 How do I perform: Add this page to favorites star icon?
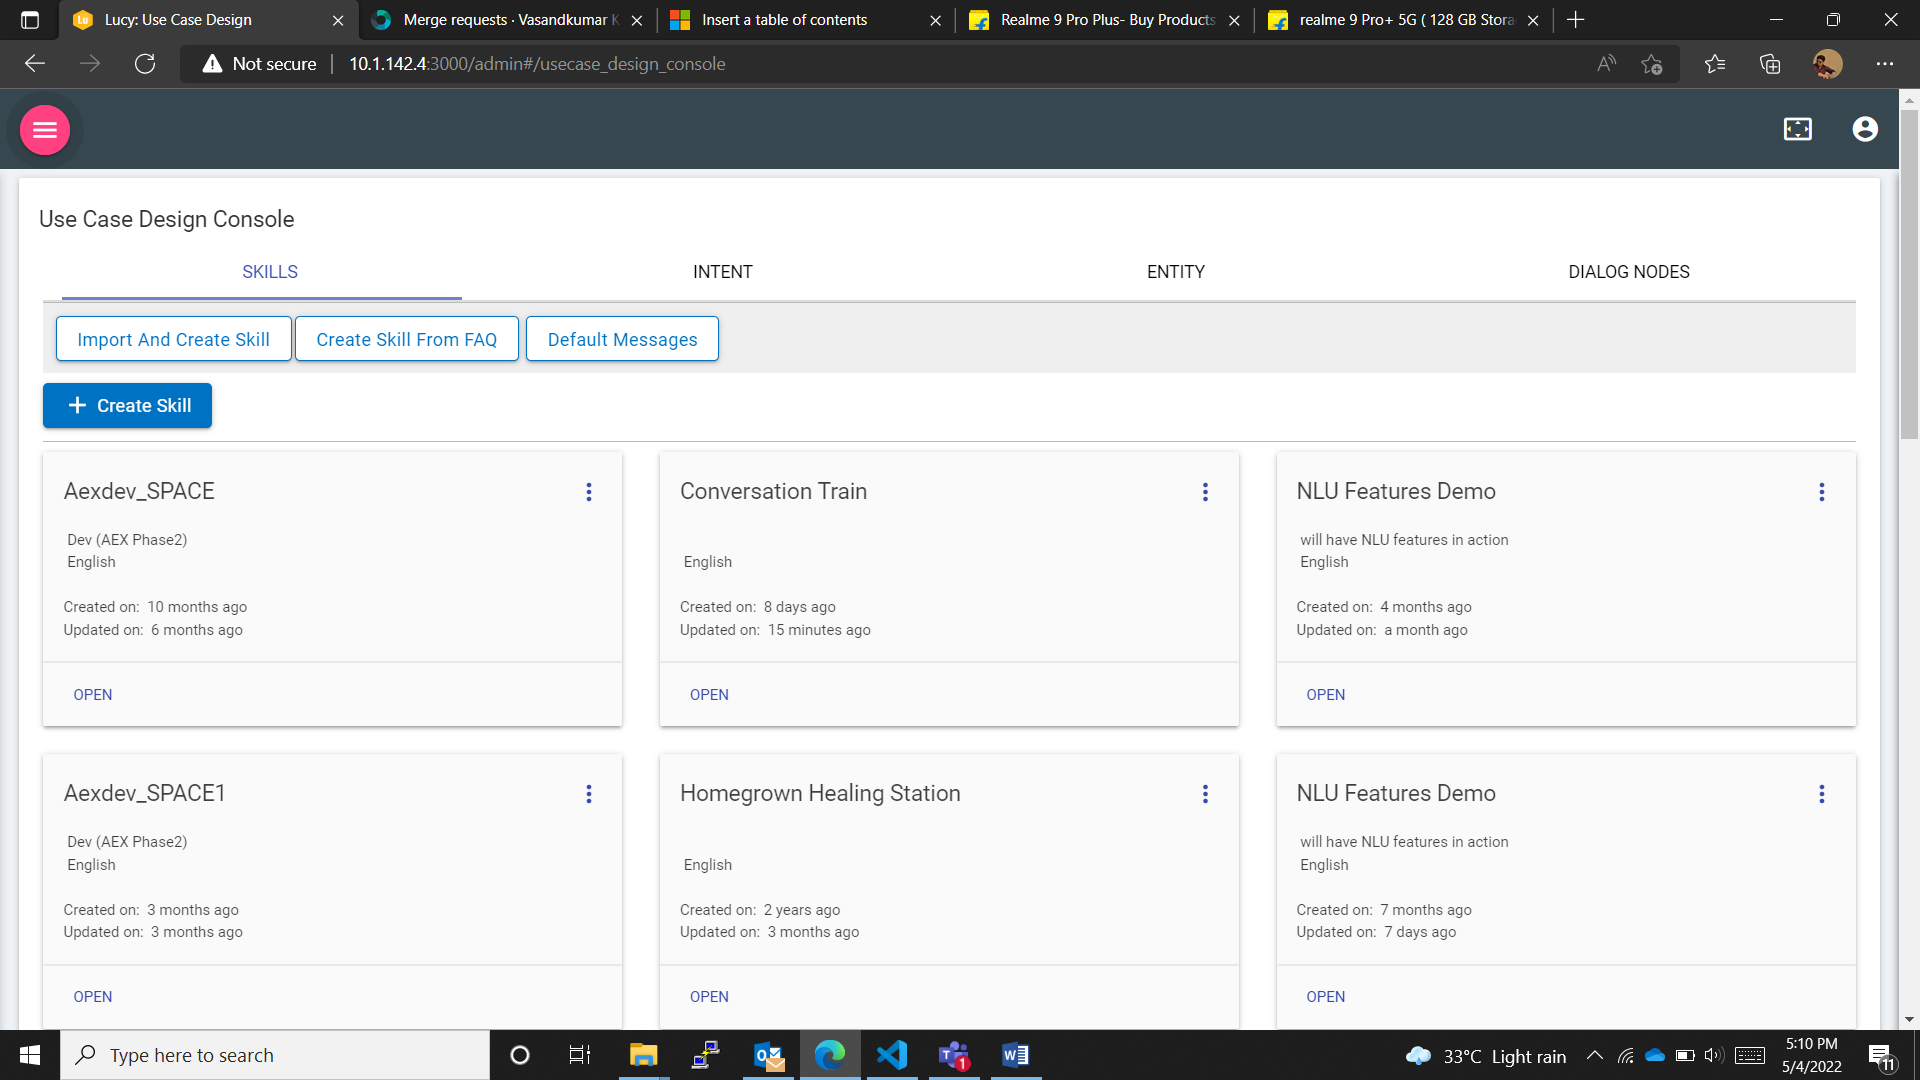tap(1651, 64)
